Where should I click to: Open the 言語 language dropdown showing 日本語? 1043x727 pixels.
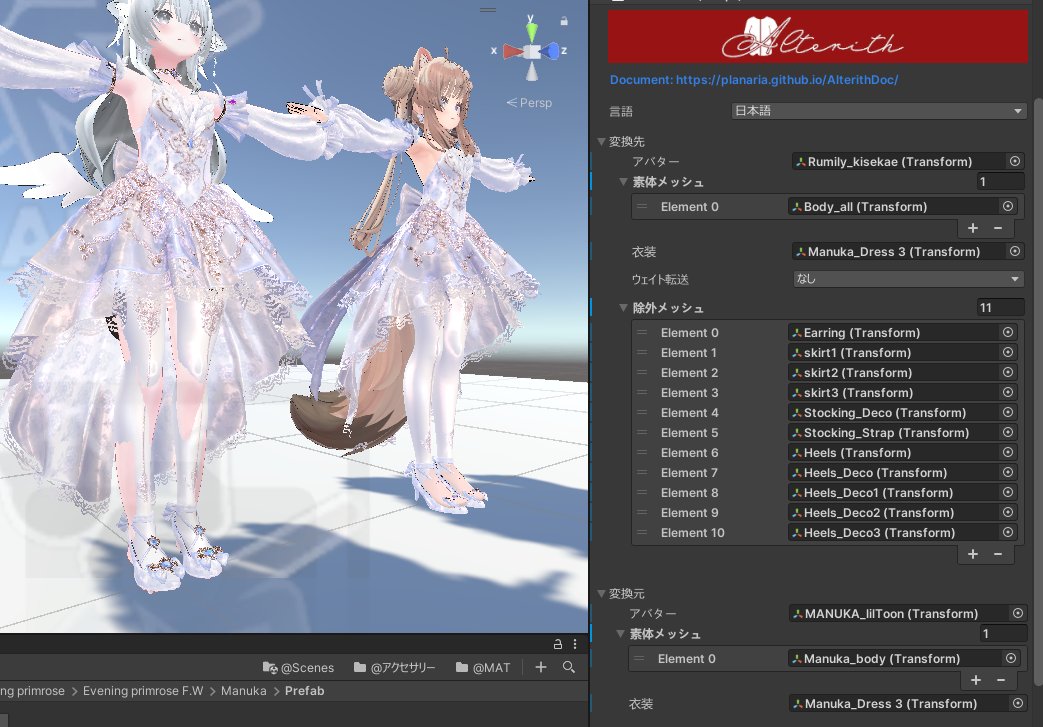[x=878, y=111]
